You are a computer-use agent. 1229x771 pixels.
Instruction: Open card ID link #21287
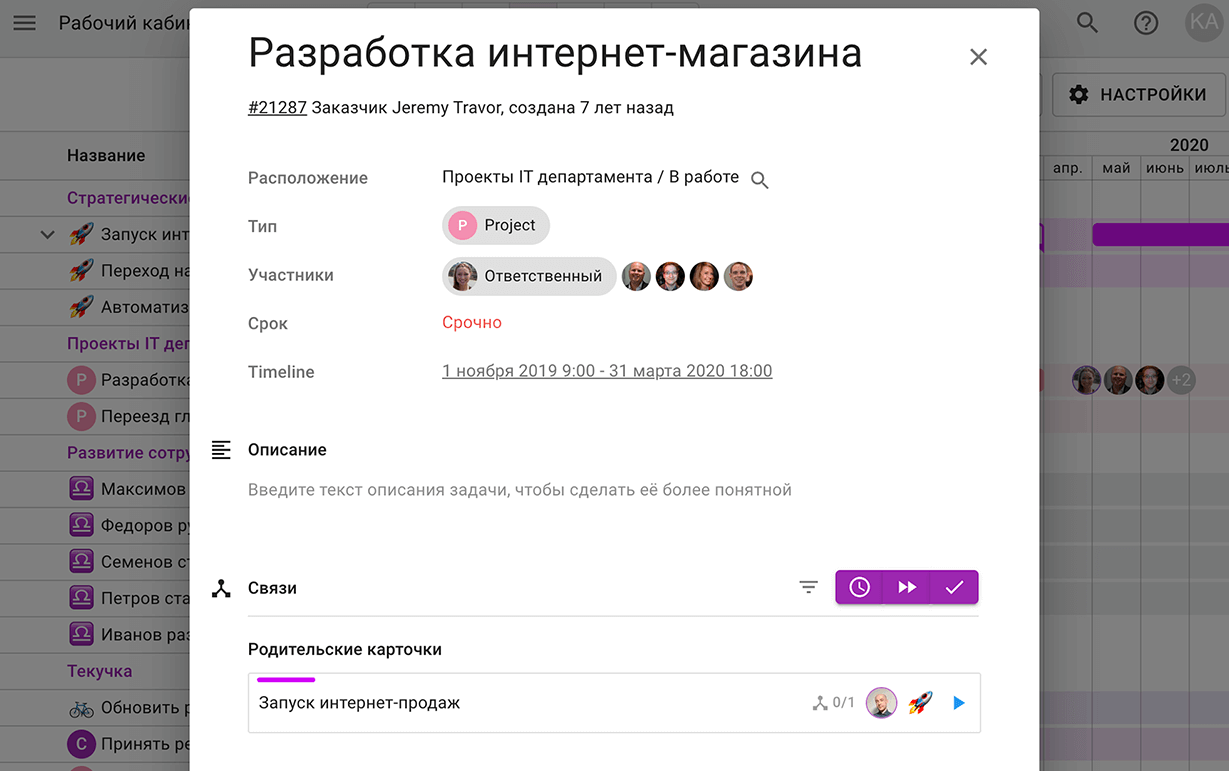point(277,108)
